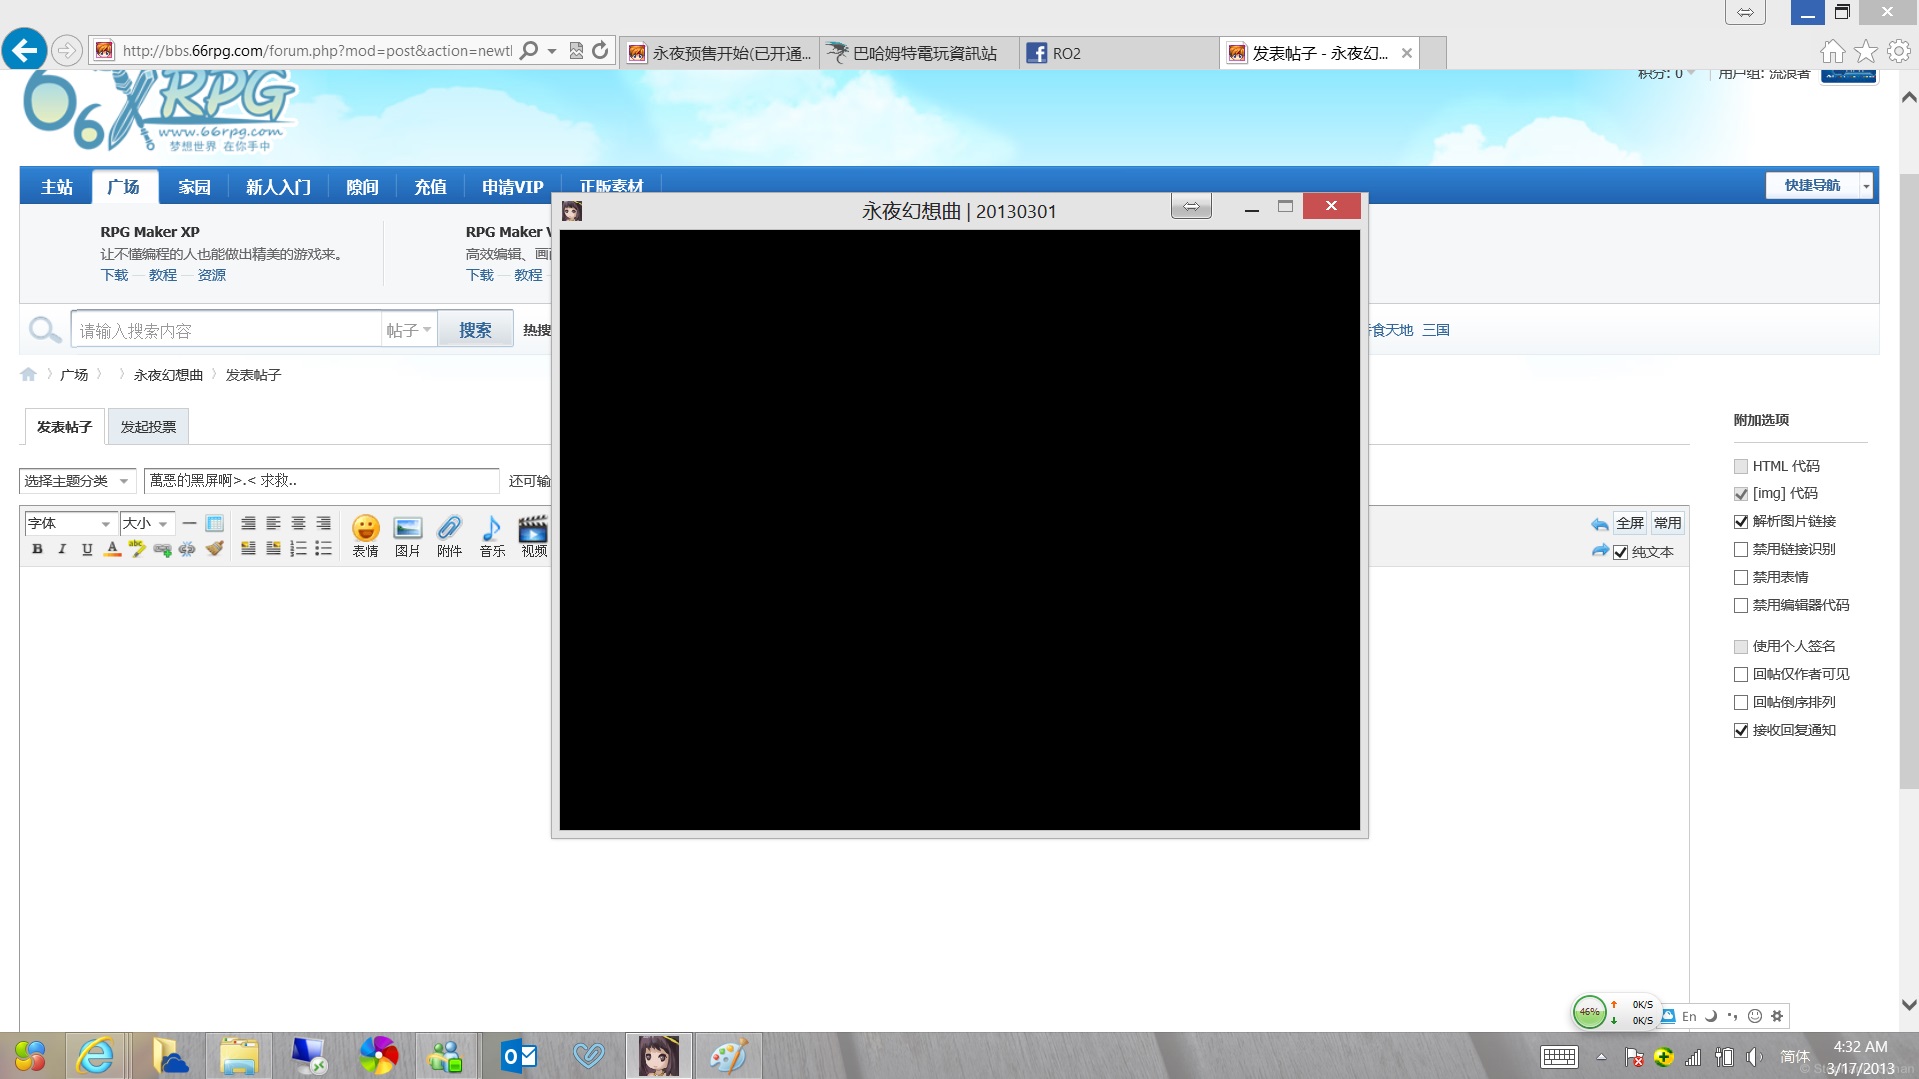Enable the 回帖倒序排列 checkbox

(1741, 703)
